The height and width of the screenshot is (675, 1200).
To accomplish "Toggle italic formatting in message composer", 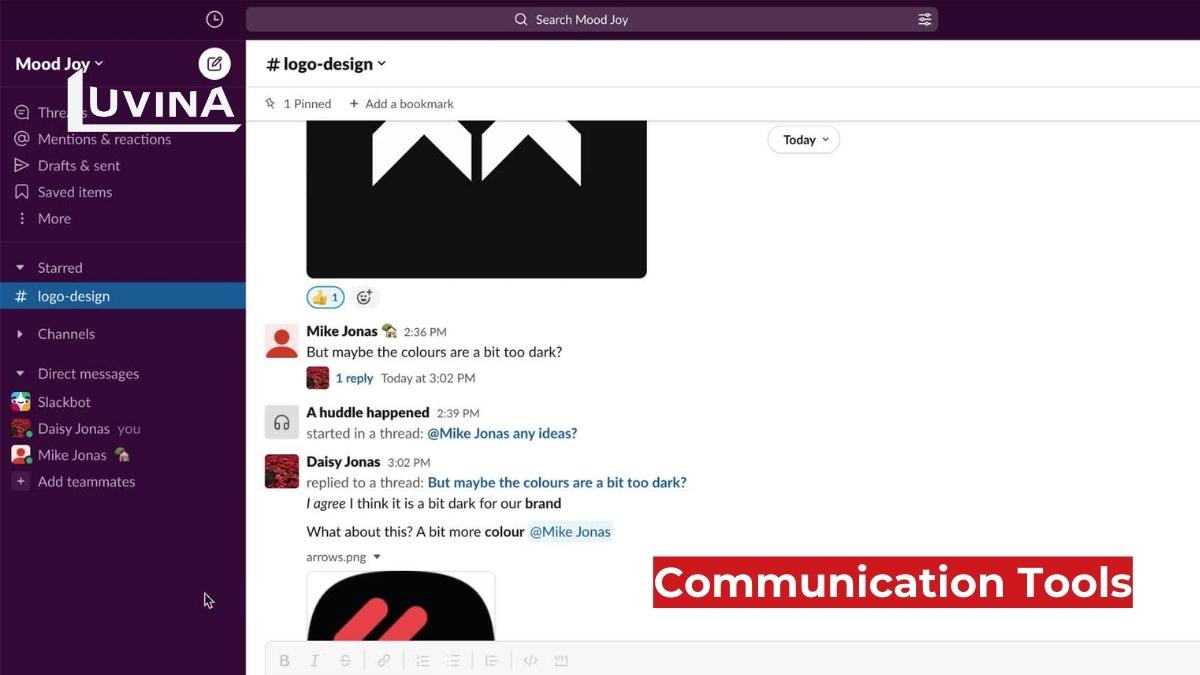I will coord(314,660).
